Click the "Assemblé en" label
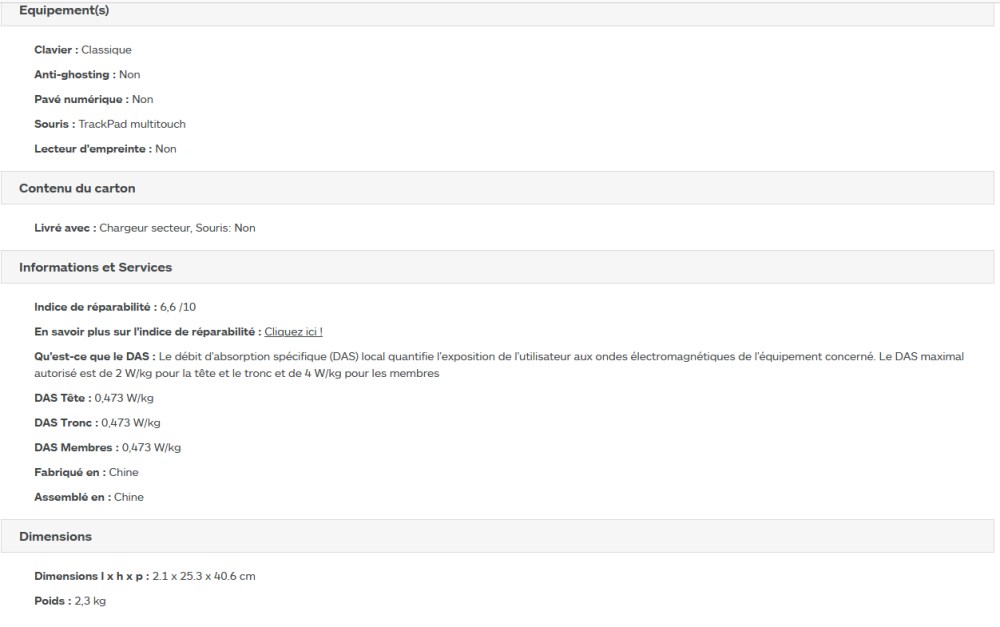1000x627 pixels. tap(72, 497)
